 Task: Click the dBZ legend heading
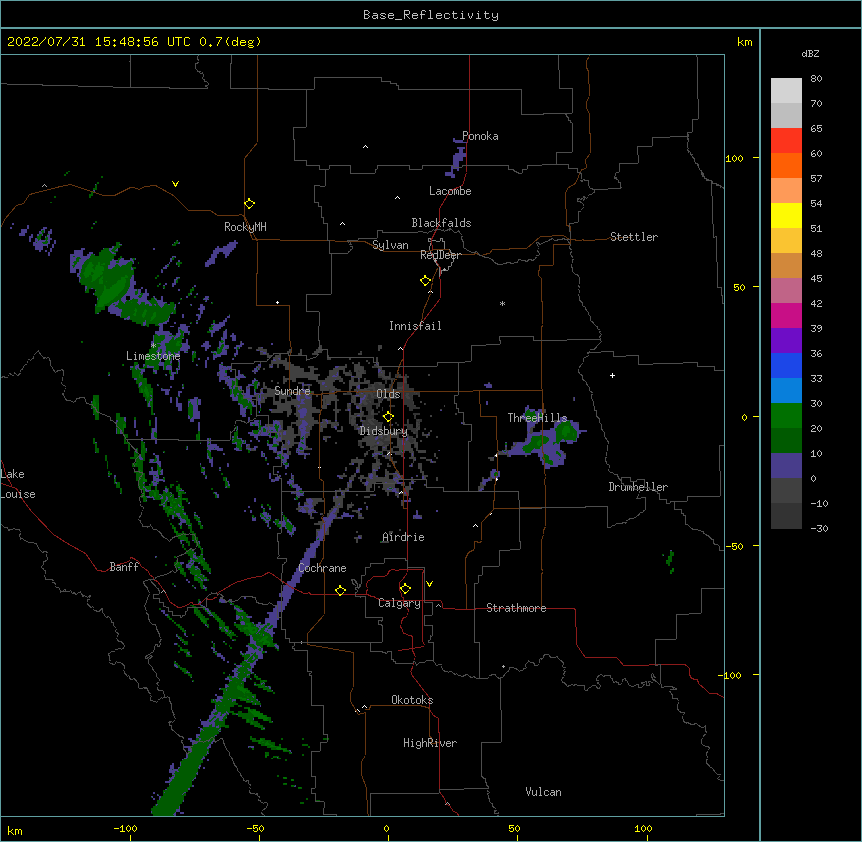(x=810, y=53)
